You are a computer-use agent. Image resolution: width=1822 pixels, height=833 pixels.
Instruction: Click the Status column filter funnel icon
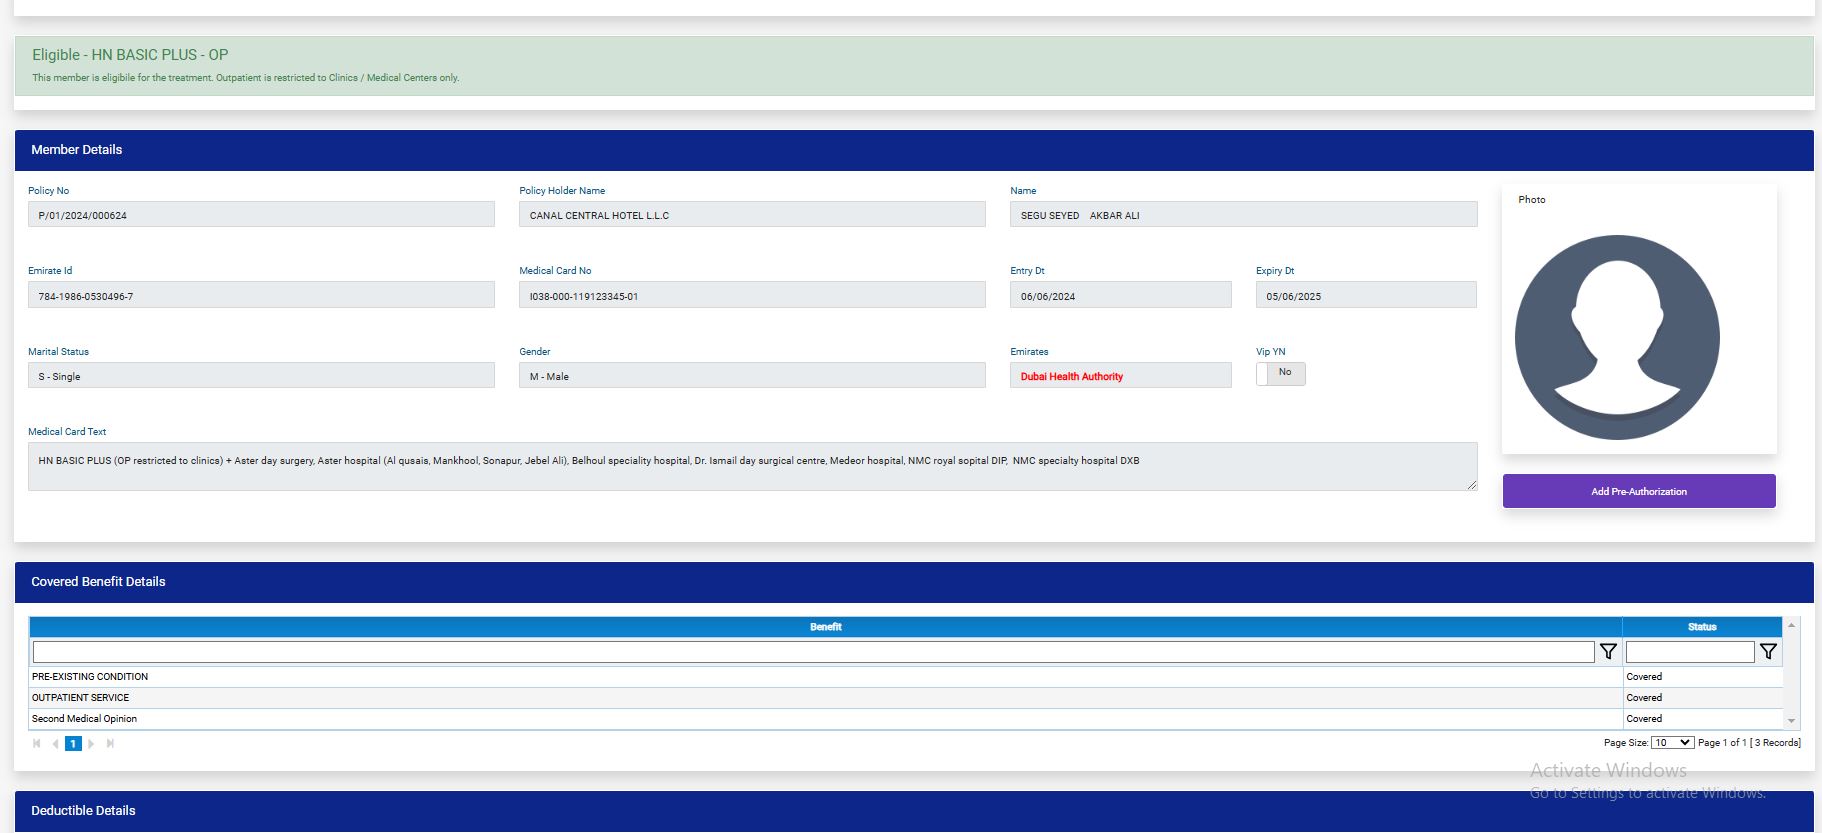coord(1768,652)
